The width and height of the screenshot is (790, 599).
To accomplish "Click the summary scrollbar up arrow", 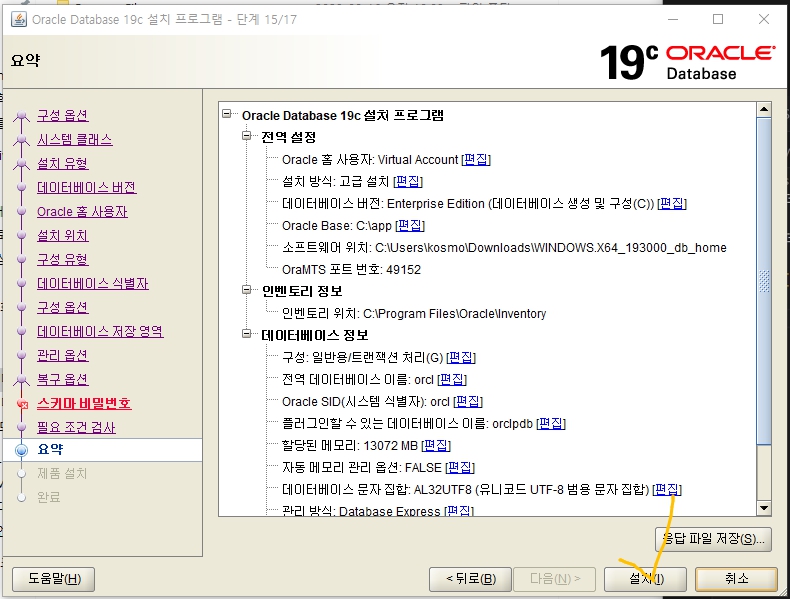I will (x=764, y=109).
